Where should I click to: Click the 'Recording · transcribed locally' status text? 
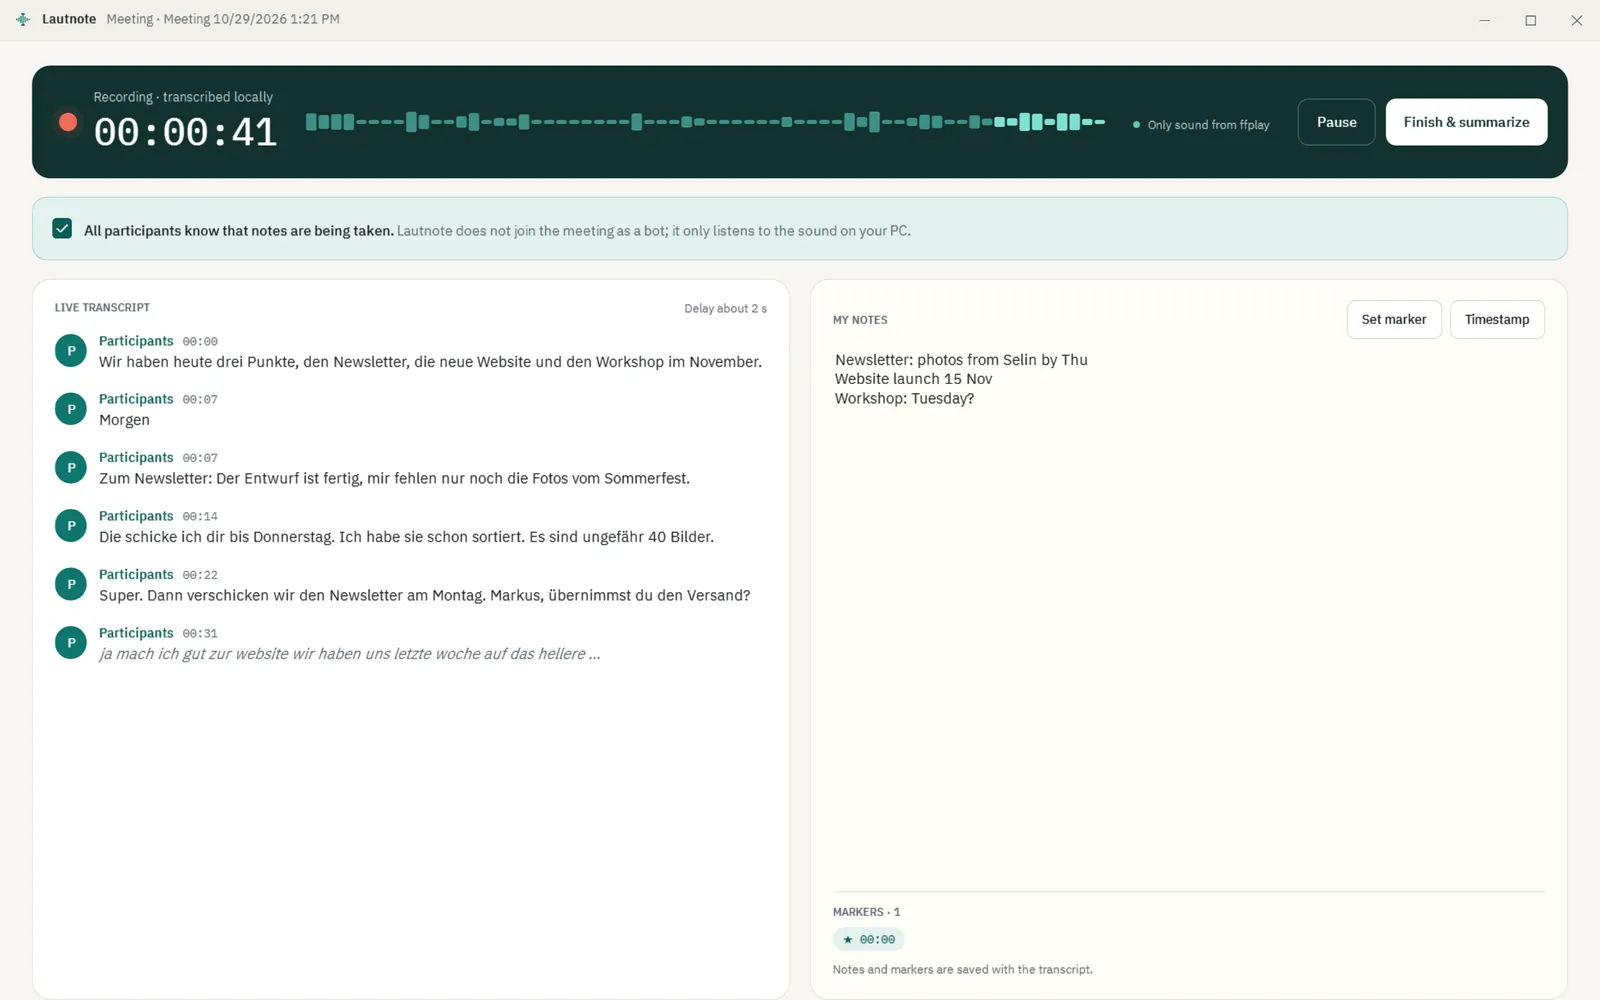(183, 97)
